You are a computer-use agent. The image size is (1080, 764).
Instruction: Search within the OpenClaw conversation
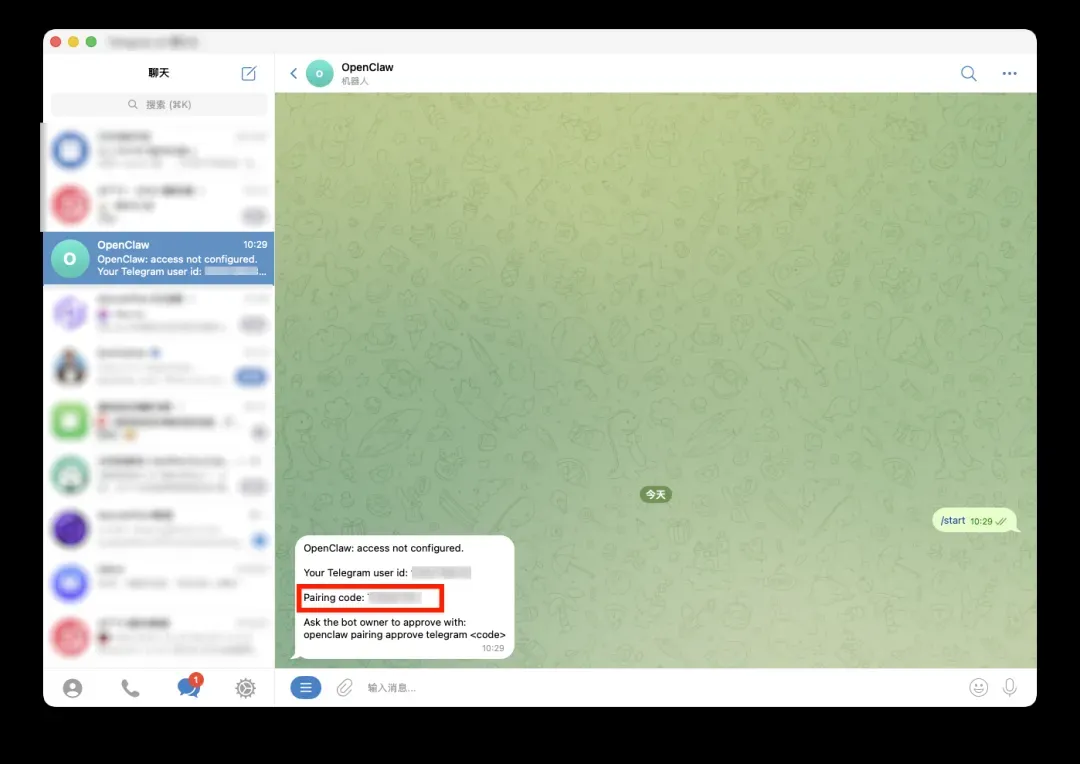pos(968,73)
